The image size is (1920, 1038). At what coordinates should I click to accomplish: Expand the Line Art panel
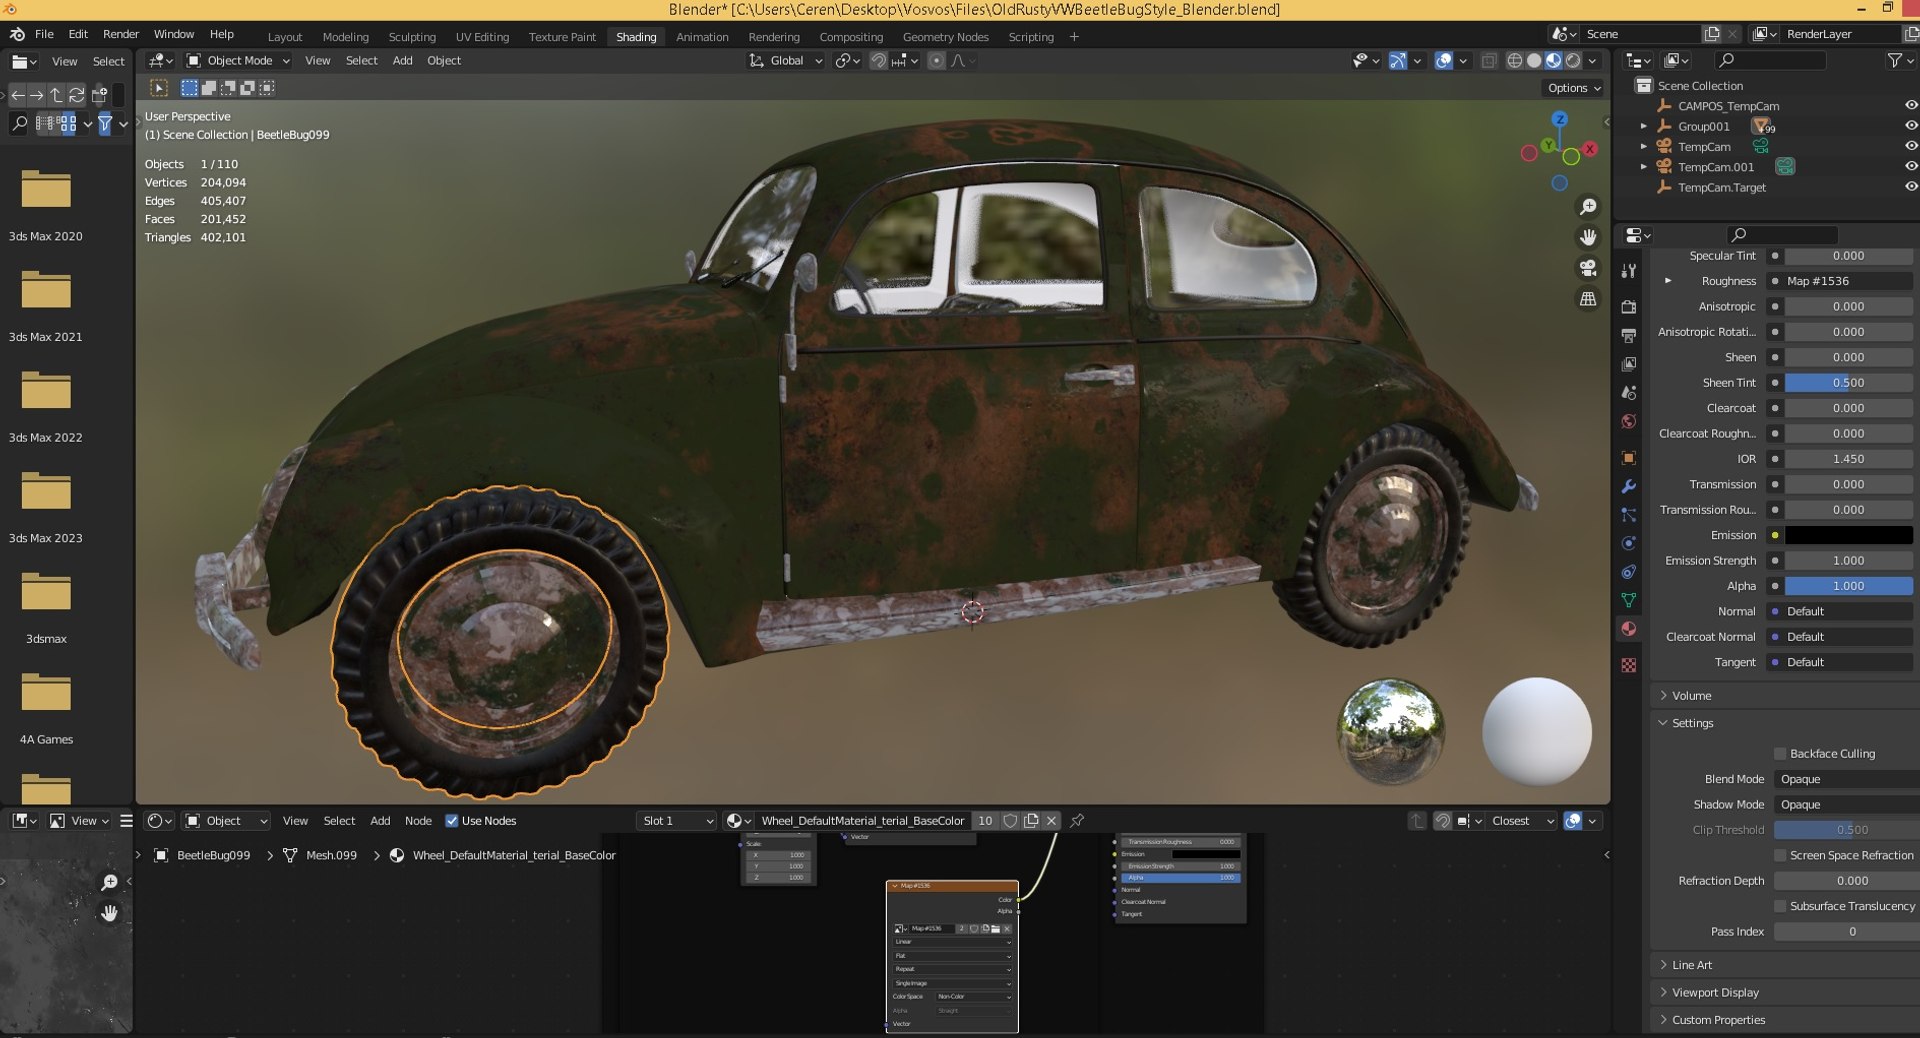click(1691, 966)
